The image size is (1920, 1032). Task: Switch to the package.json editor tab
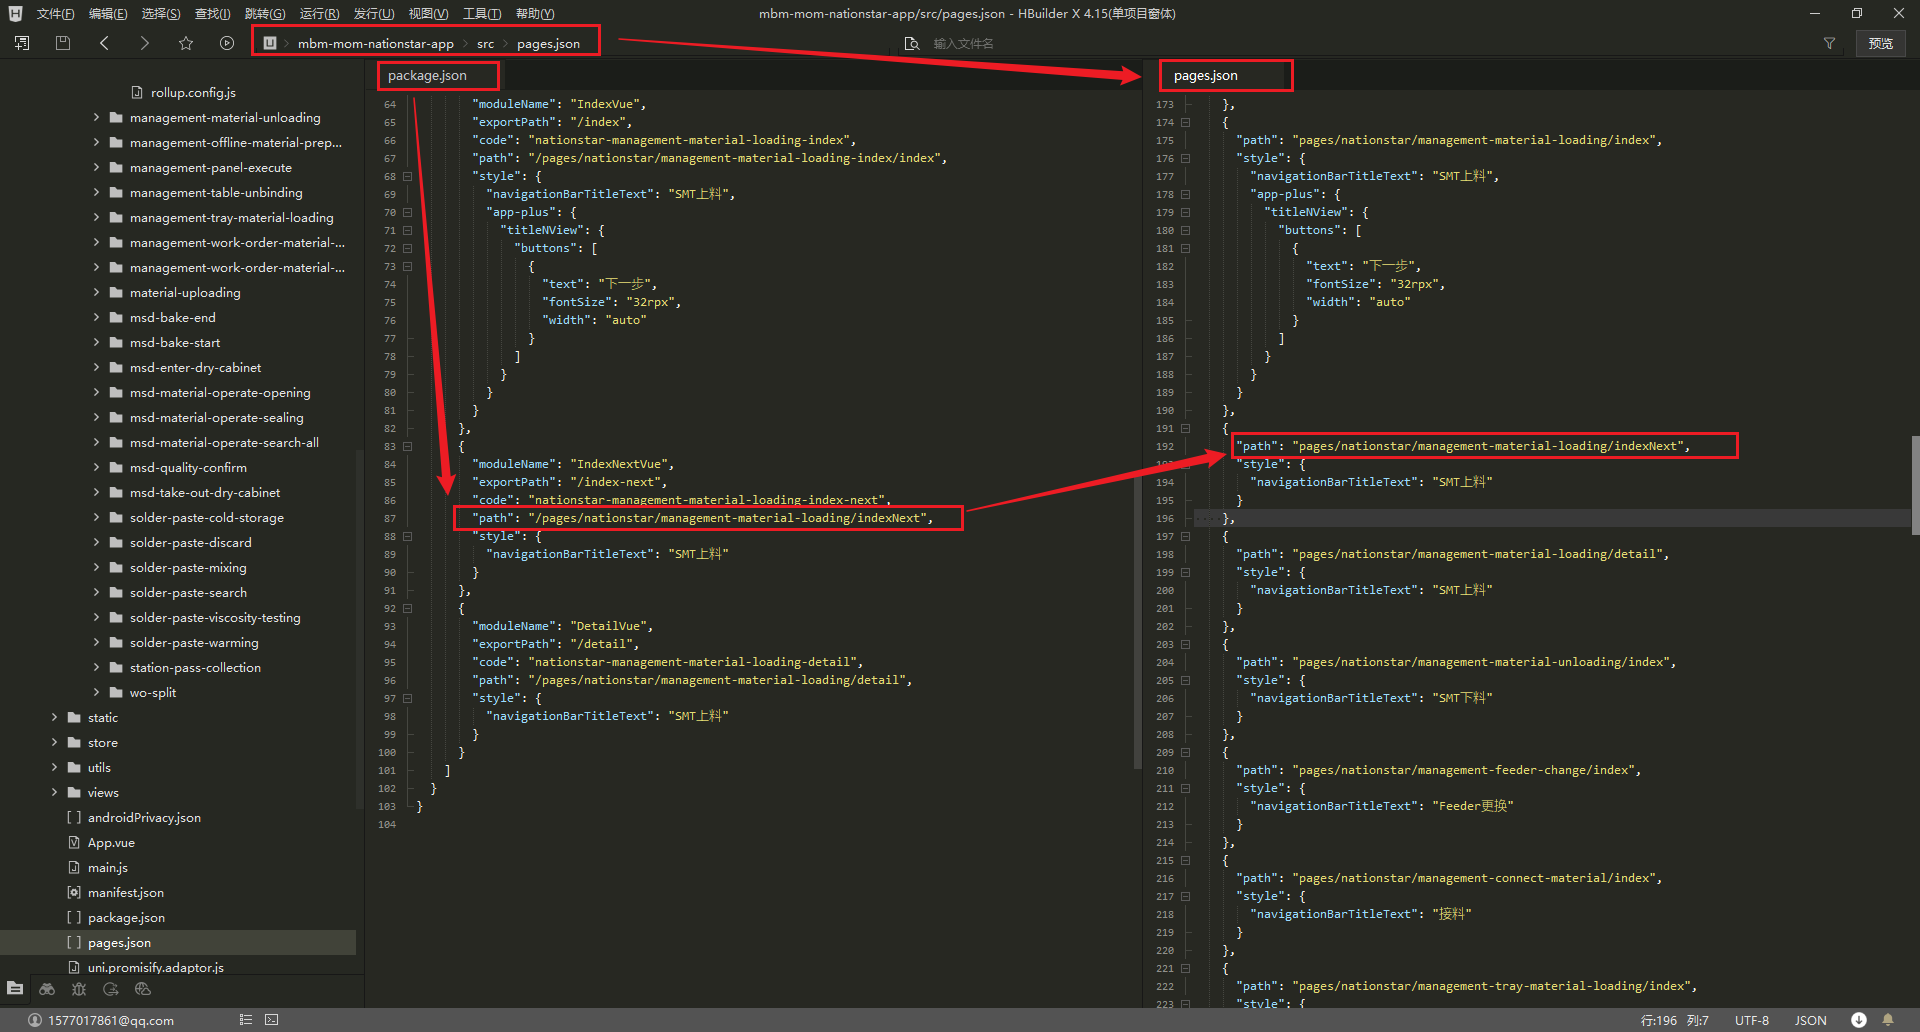tap(427, 76)
